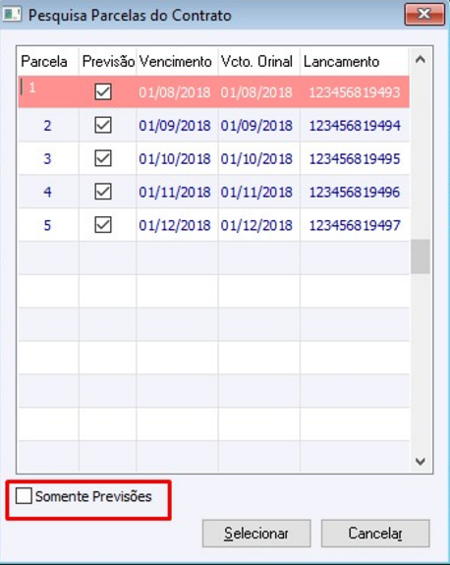Click the Cancelar button

point(375,533)
